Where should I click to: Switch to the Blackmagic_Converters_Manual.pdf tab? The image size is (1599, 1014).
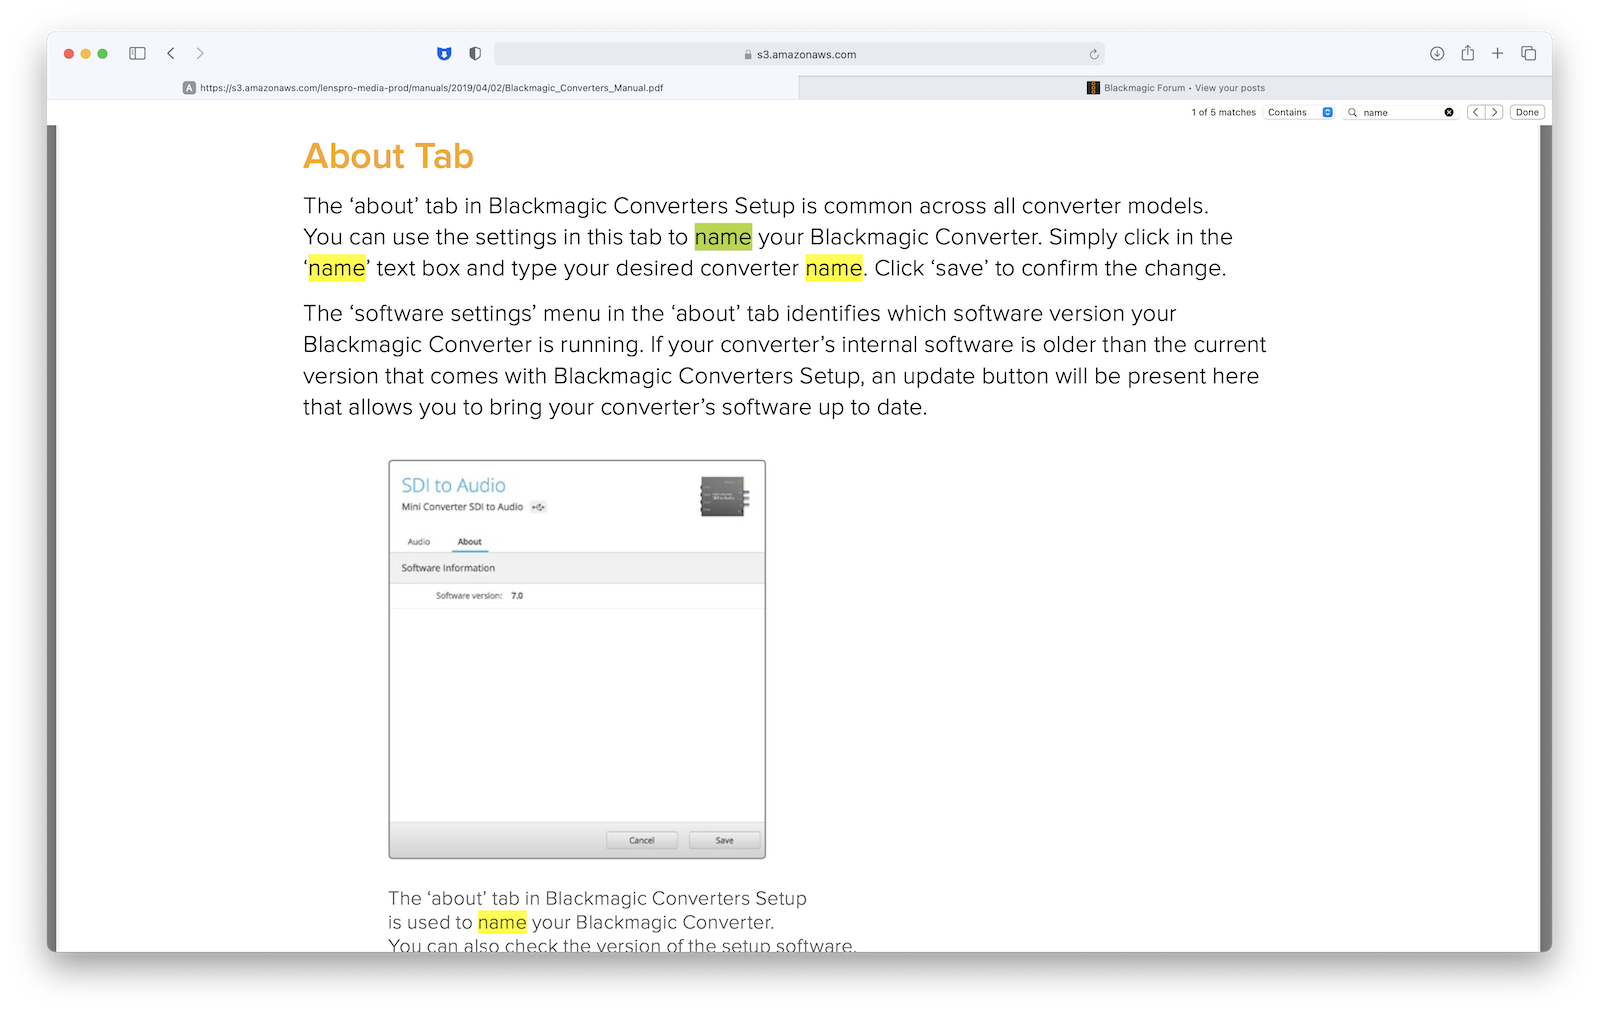point(423,88)
